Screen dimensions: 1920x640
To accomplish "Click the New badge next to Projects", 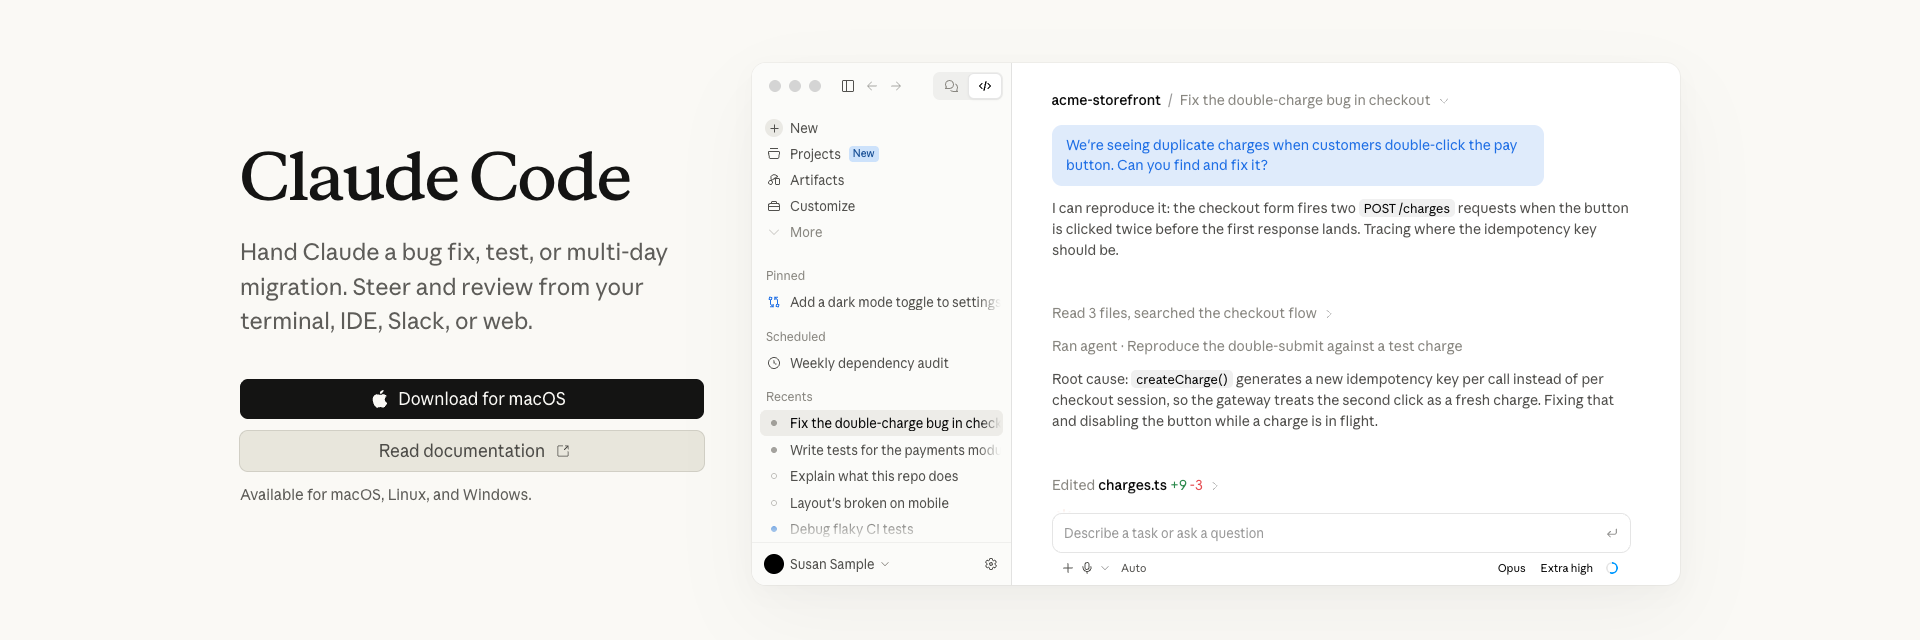I will pos(864,154).
